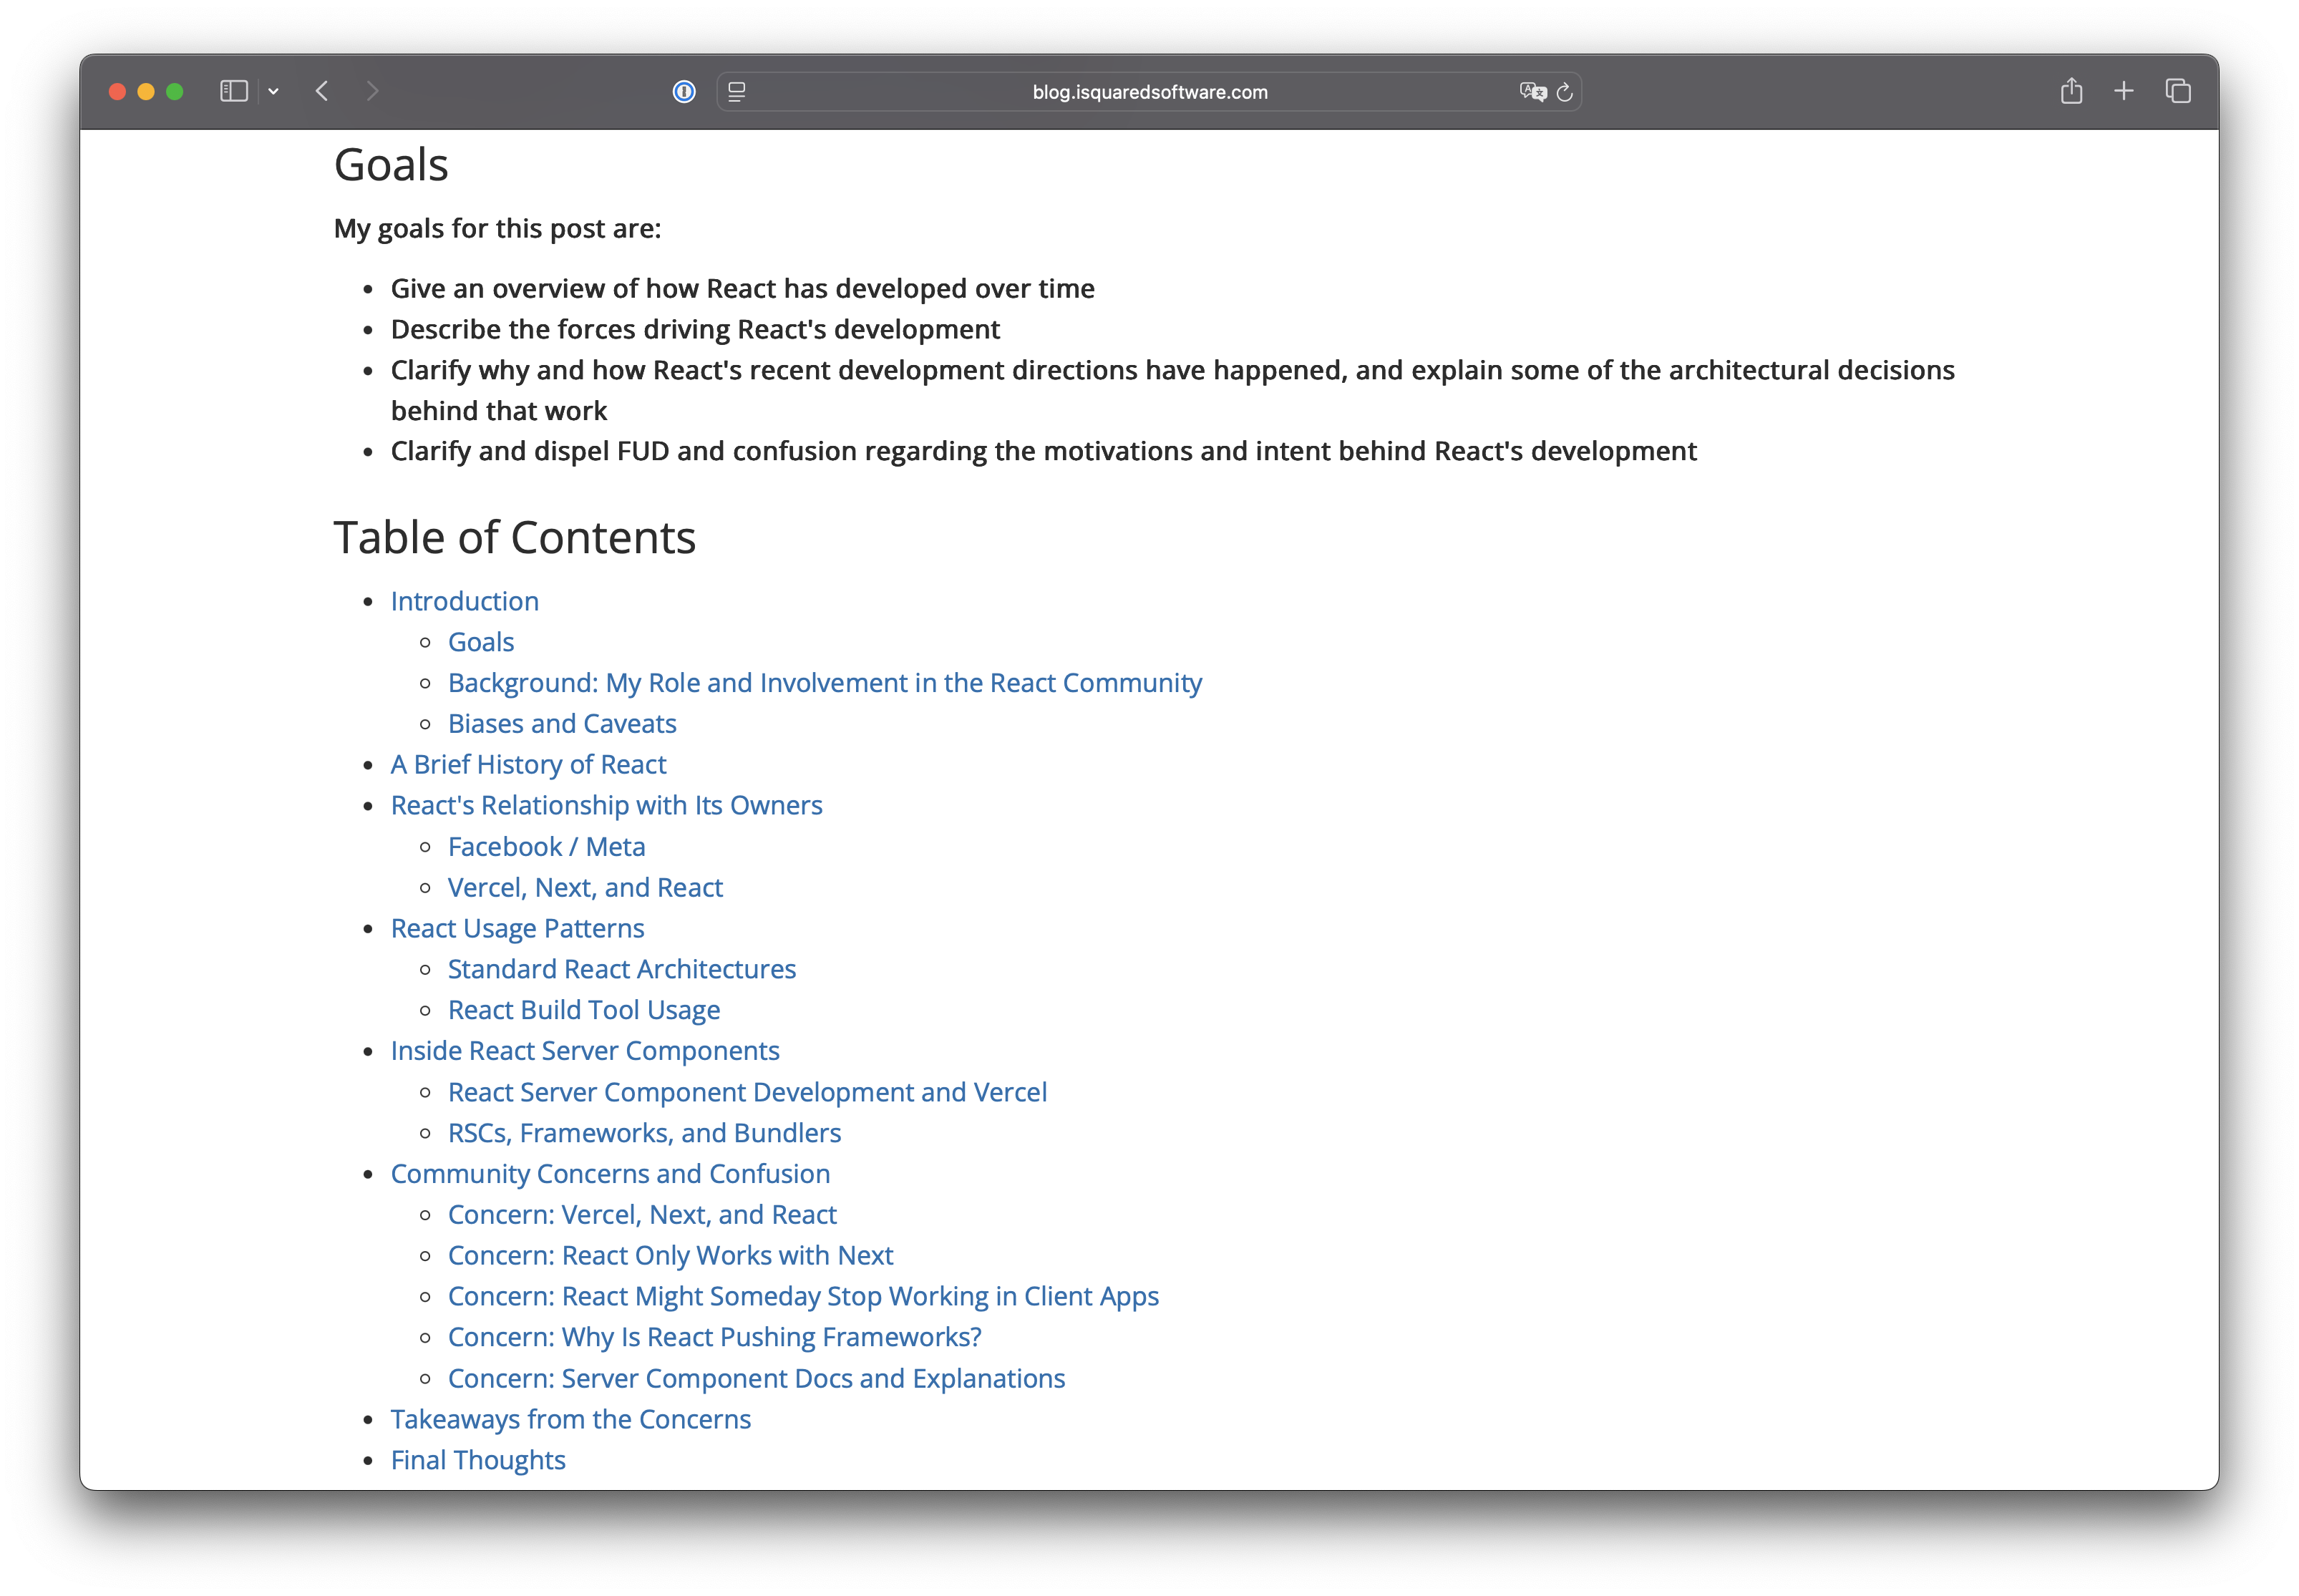Click bullet "Clarify and dispel FUD and confusion"
This screenshot has height=1596, width=2299.
1043,452
